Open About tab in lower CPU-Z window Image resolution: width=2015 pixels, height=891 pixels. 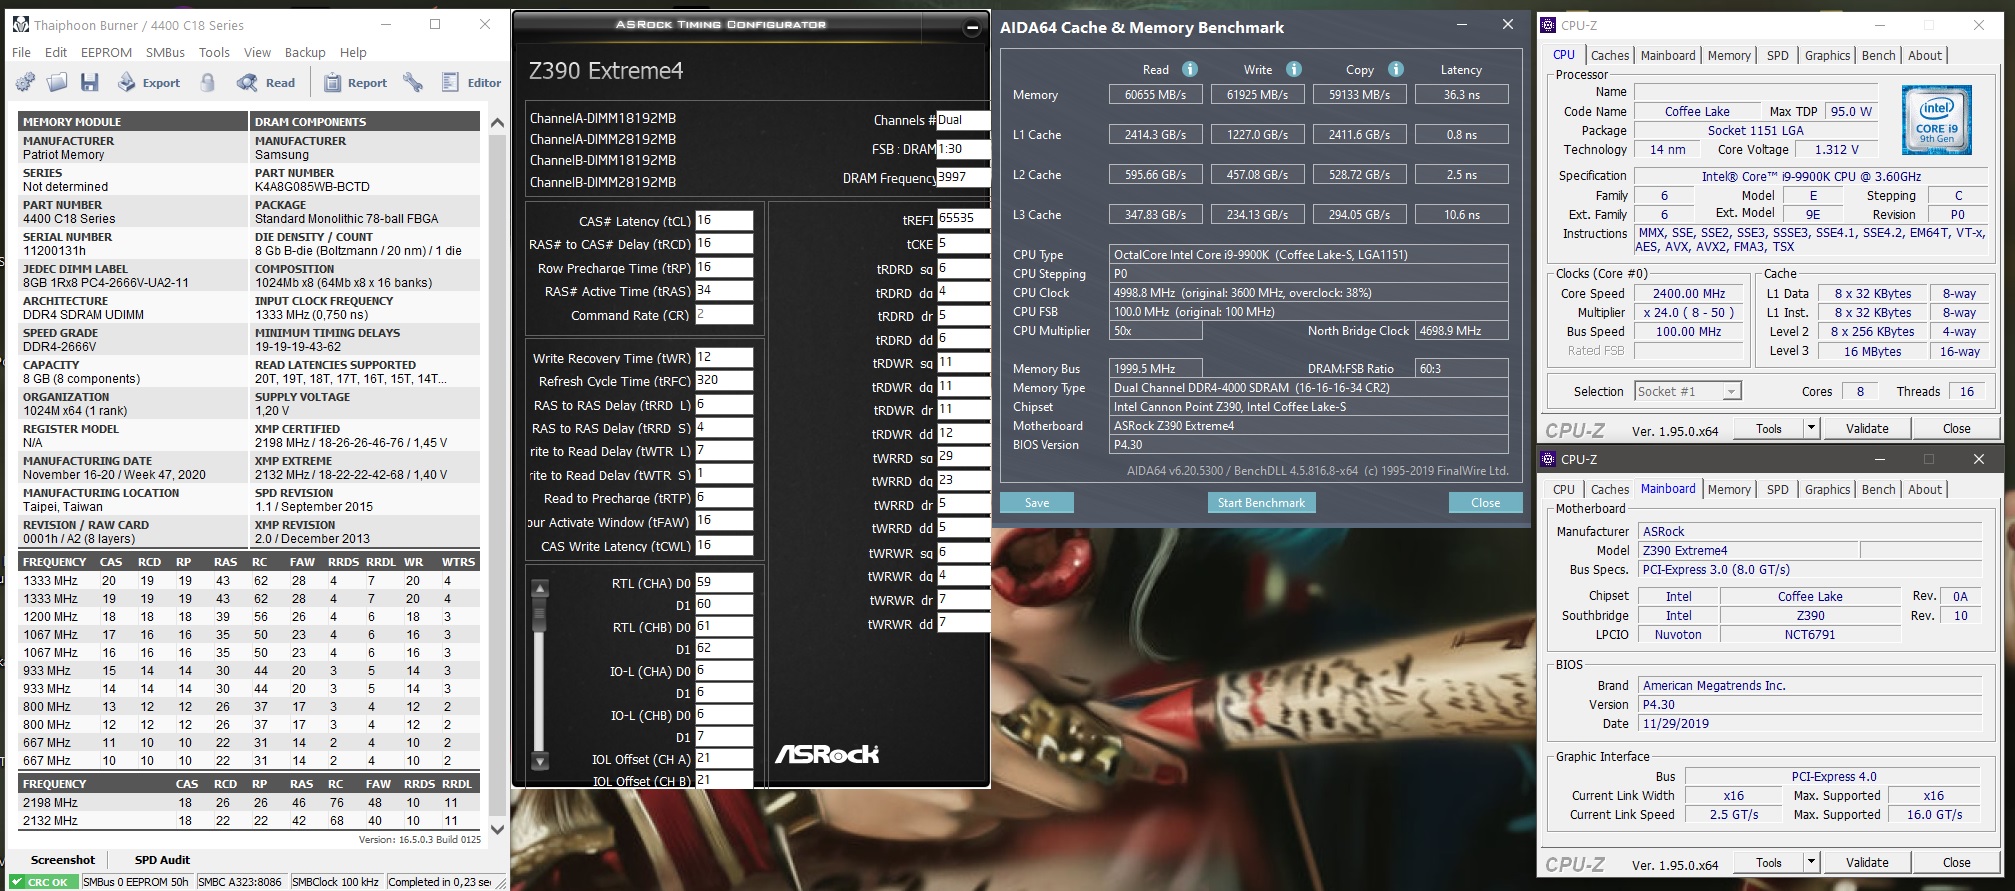pos(1924,490)
